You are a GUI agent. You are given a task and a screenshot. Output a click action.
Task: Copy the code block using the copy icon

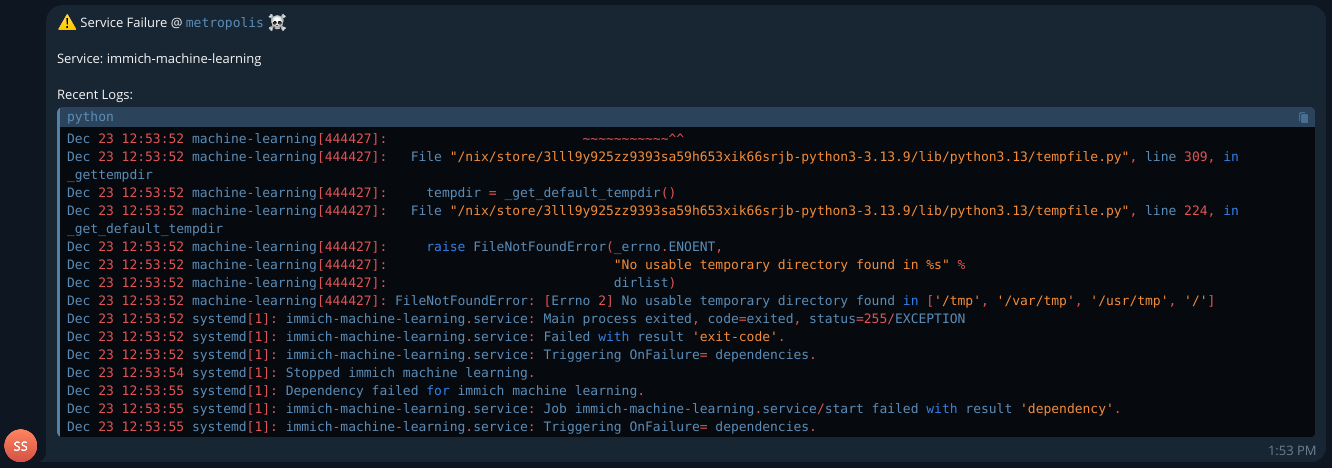1303,117
